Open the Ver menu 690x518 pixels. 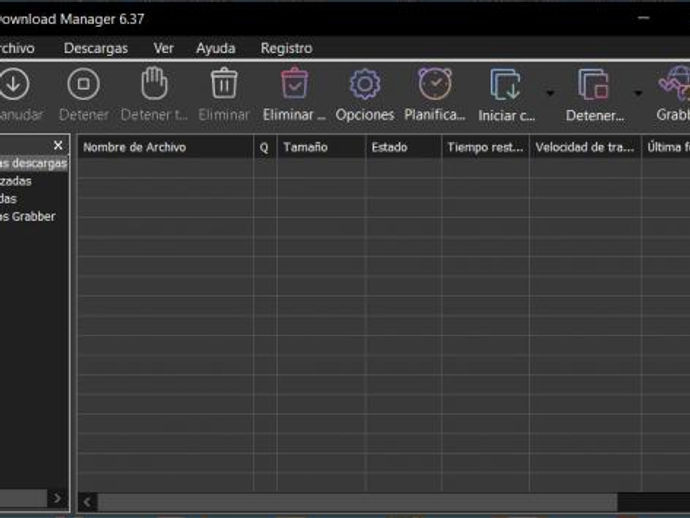(x=163, y=48)
